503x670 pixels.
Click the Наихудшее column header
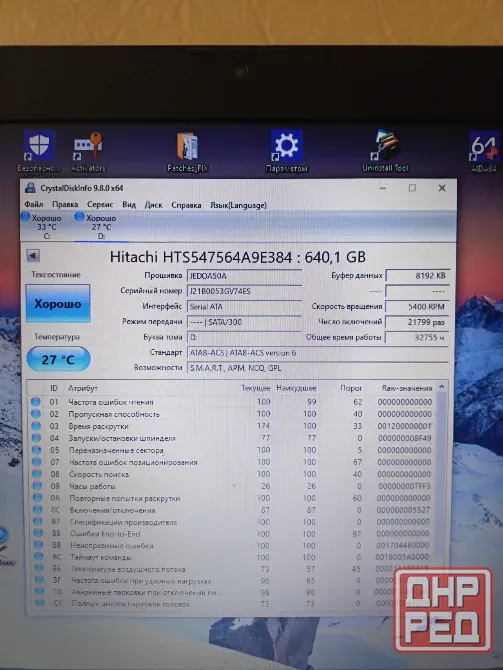tap(296, 388)
